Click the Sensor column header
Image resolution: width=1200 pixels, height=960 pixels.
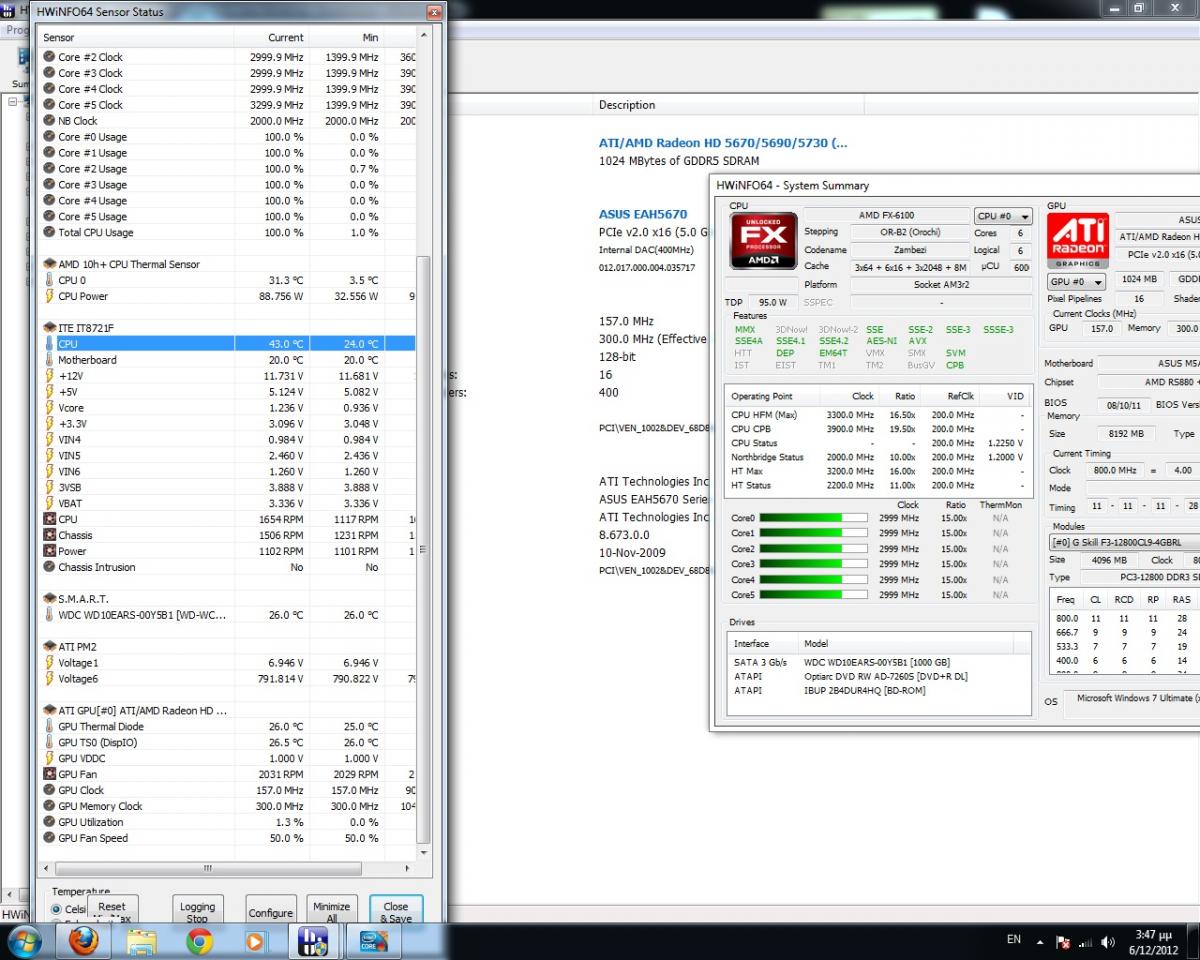[x=136, y=38]
